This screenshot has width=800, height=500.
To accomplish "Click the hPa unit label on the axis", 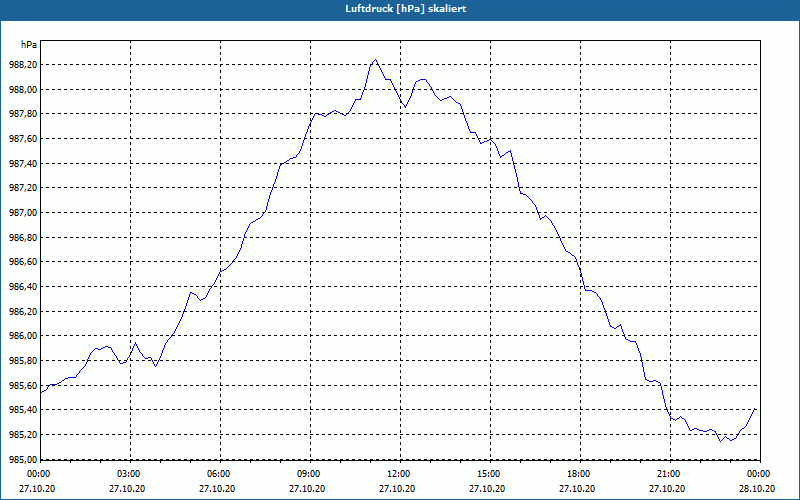I will point(29,45).
